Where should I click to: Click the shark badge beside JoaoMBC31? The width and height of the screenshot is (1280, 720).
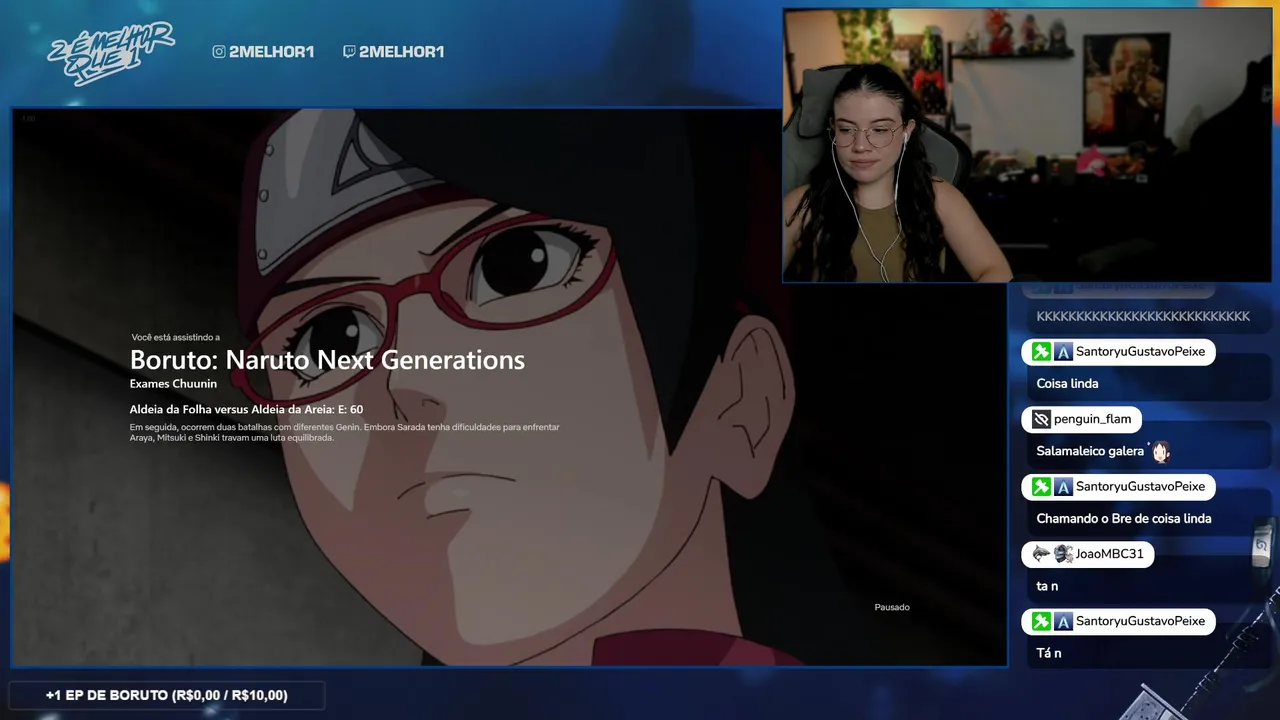(1041, 554)
